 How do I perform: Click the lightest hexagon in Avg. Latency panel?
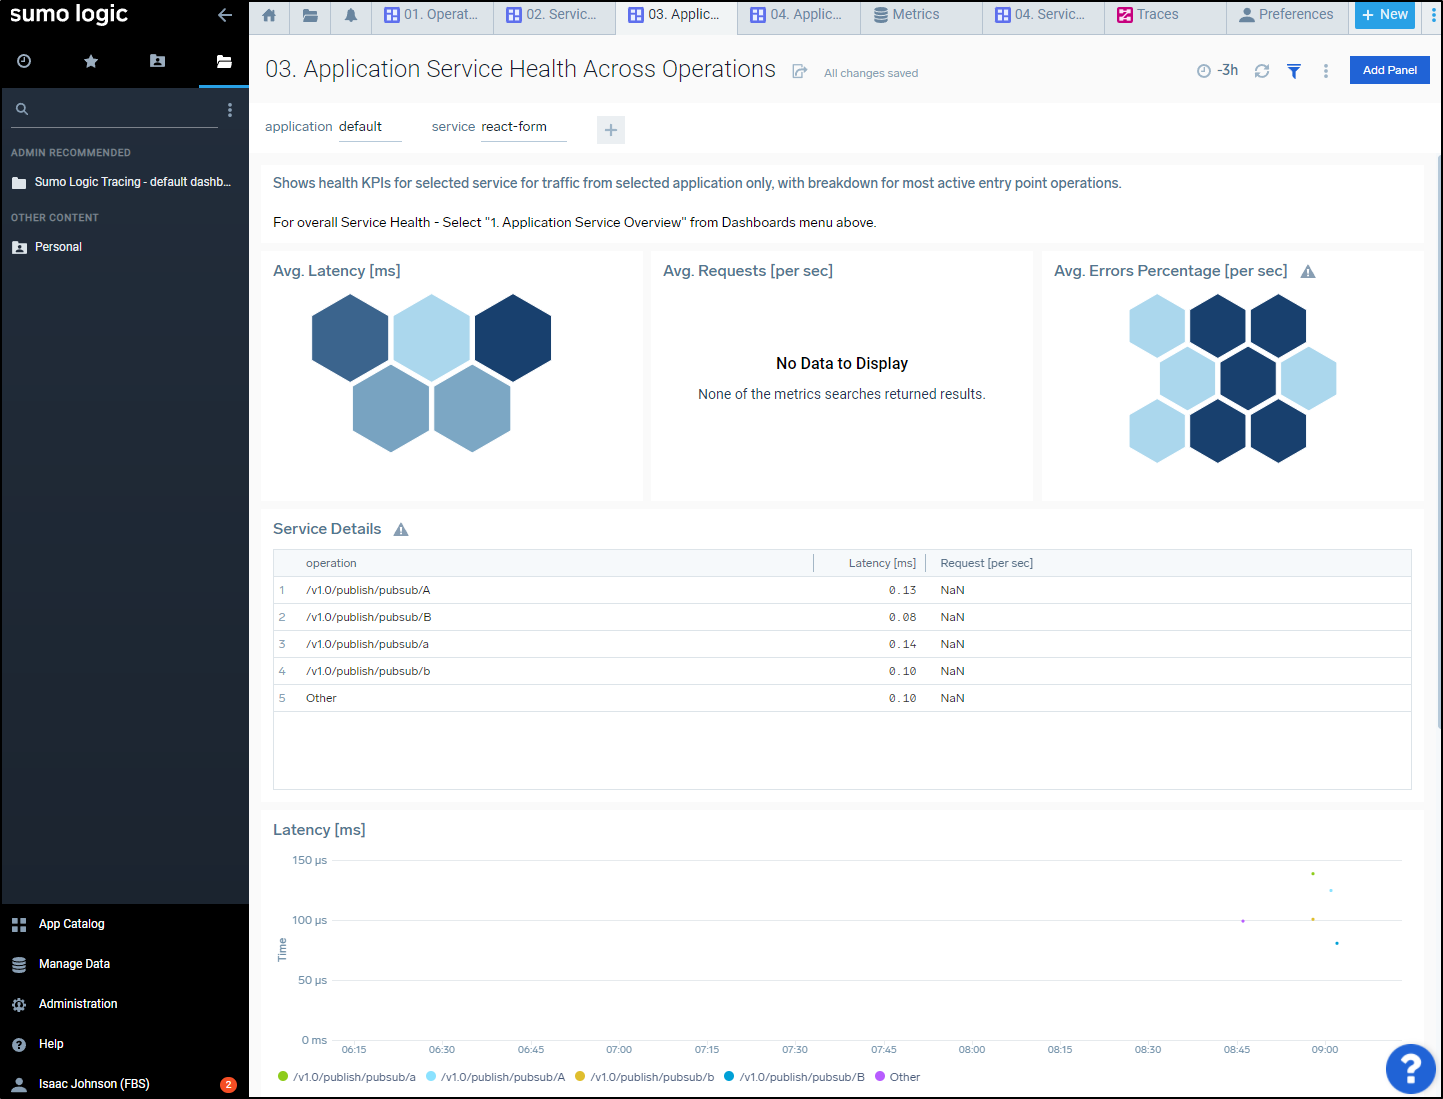[431, 338]
